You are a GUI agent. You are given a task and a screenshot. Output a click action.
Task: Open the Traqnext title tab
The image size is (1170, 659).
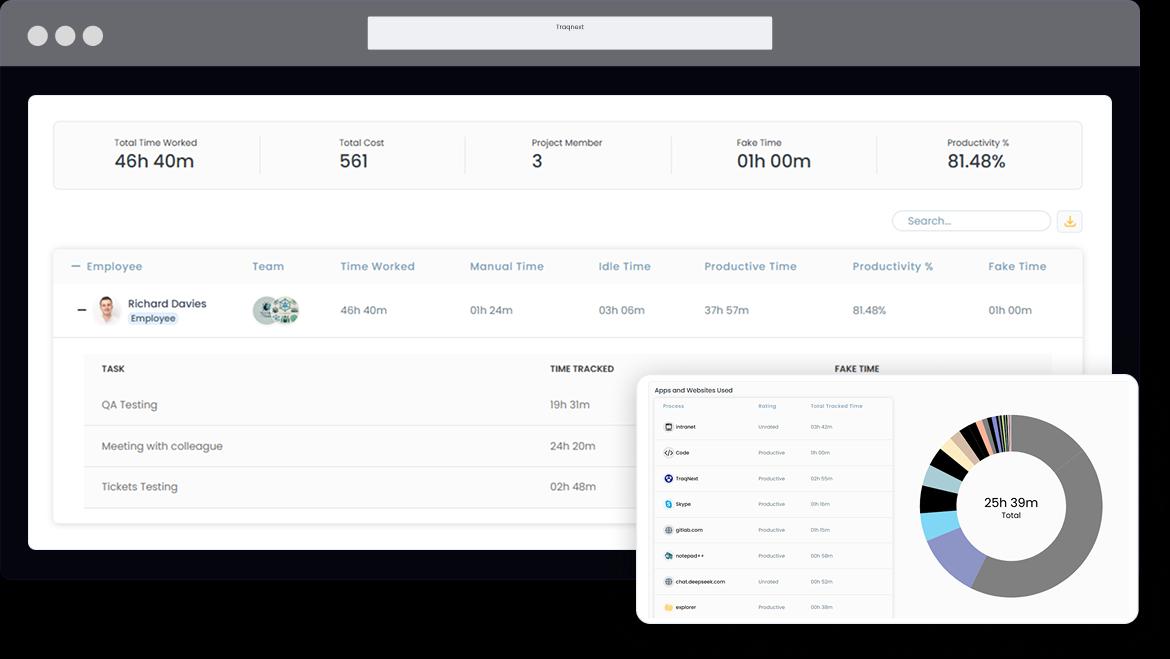tap(569, 32)
